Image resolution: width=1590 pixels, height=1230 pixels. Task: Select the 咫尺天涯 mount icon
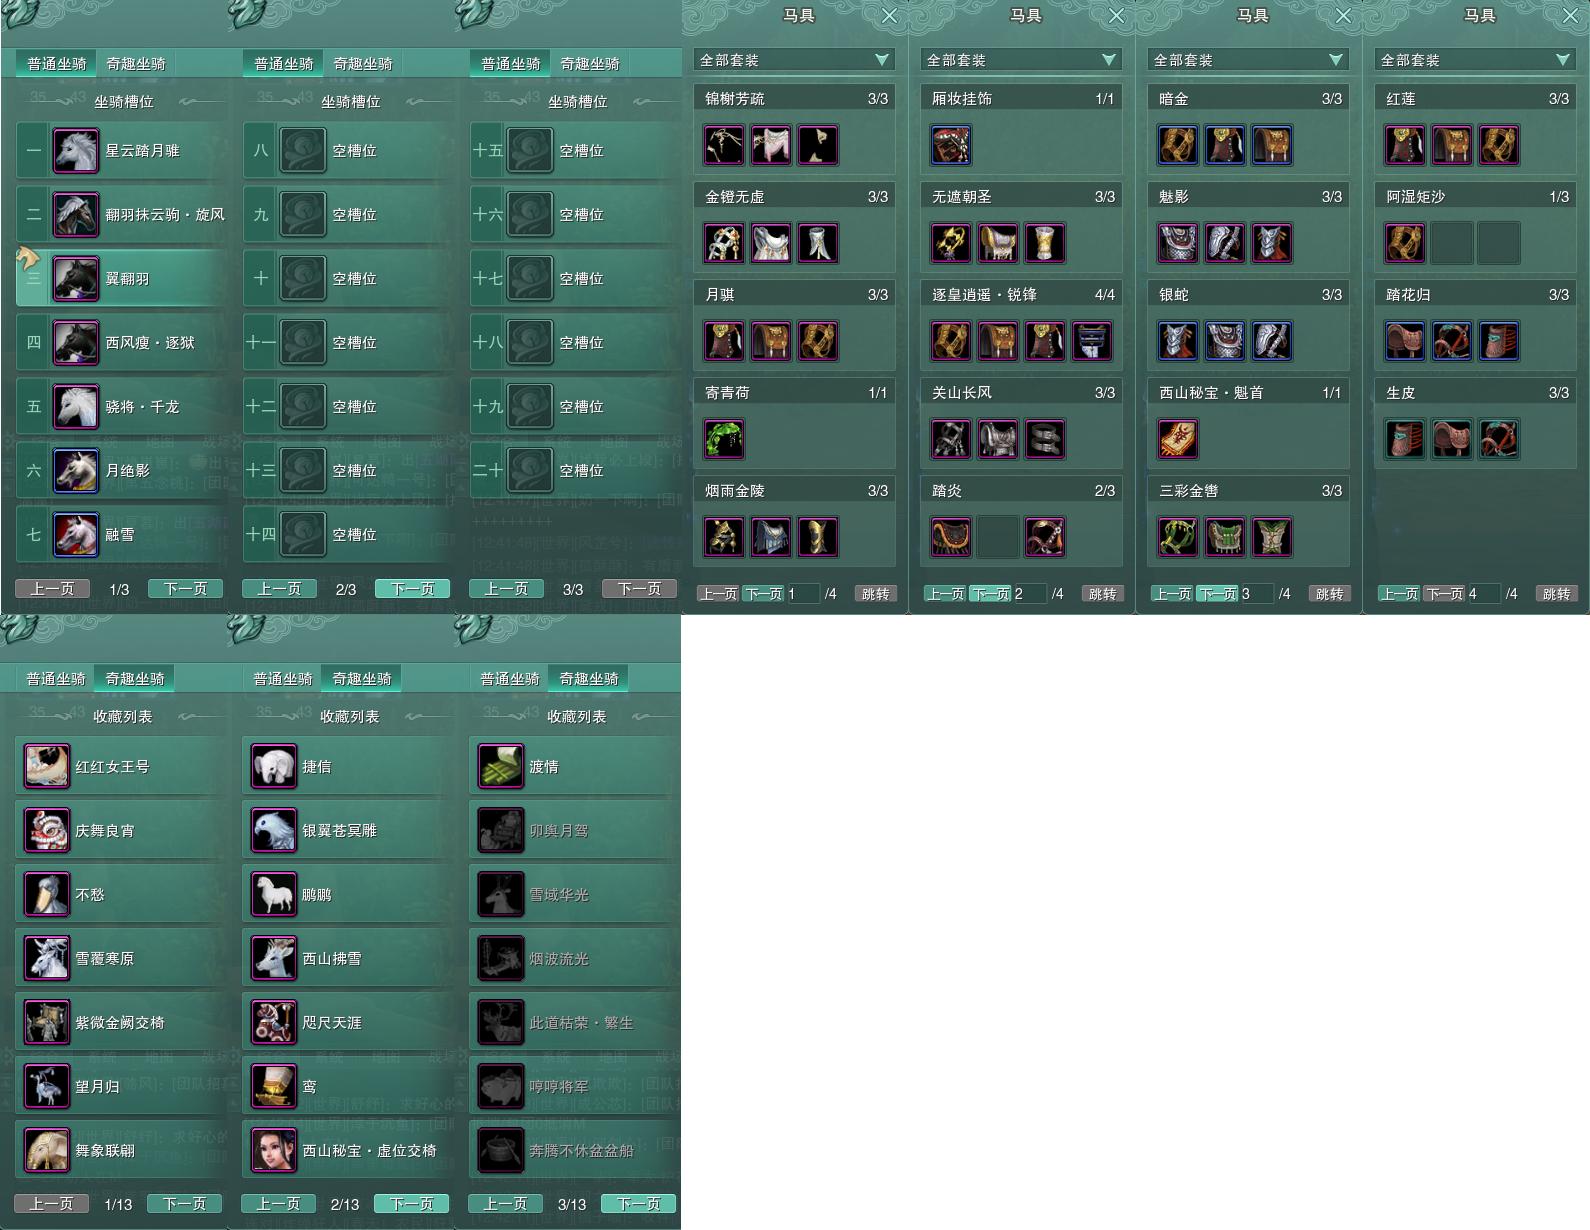click(x=274, y=1022)
